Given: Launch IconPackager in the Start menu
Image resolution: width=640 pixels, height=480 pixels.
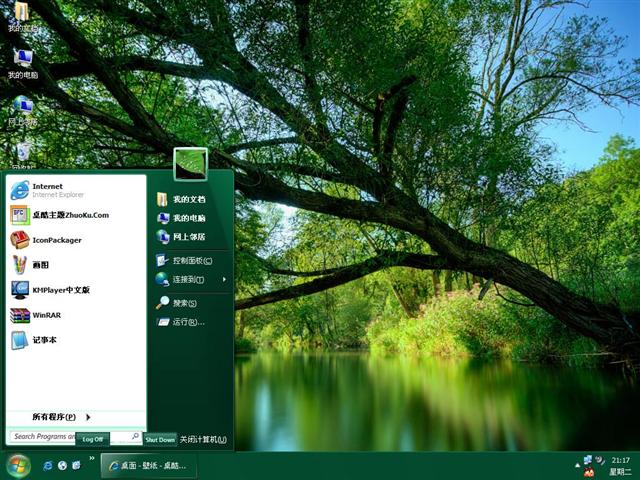Looking at the screenshot, I should pos(56,240).
